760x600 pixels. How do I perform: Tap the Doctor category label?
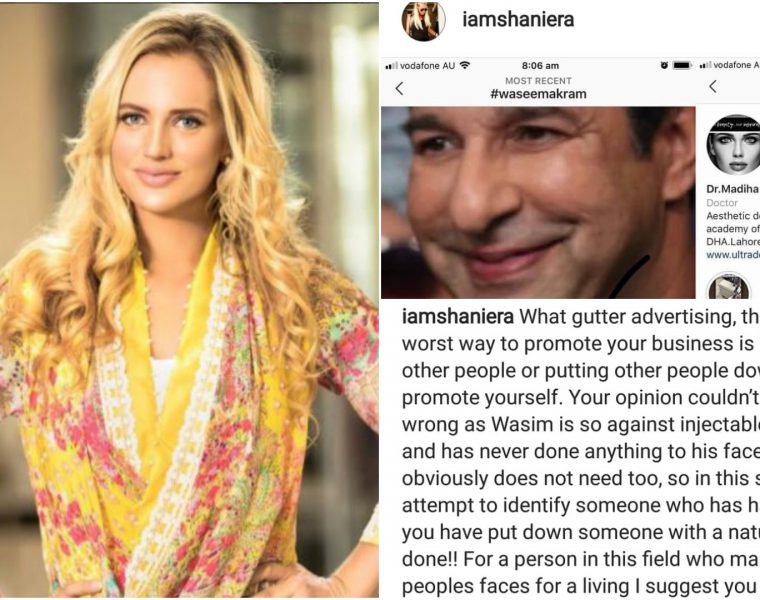point(722,203)
